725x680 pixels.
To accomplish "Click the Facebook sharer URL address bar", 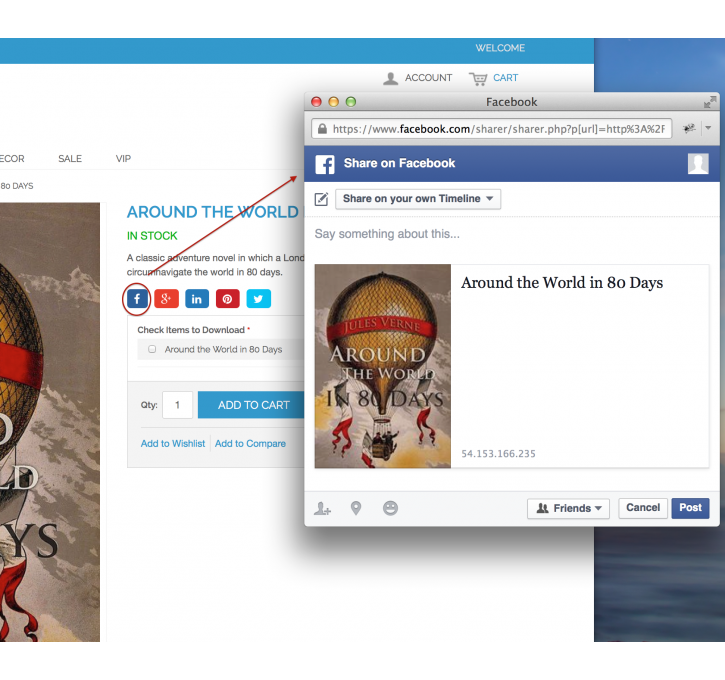I will point(491,129).
